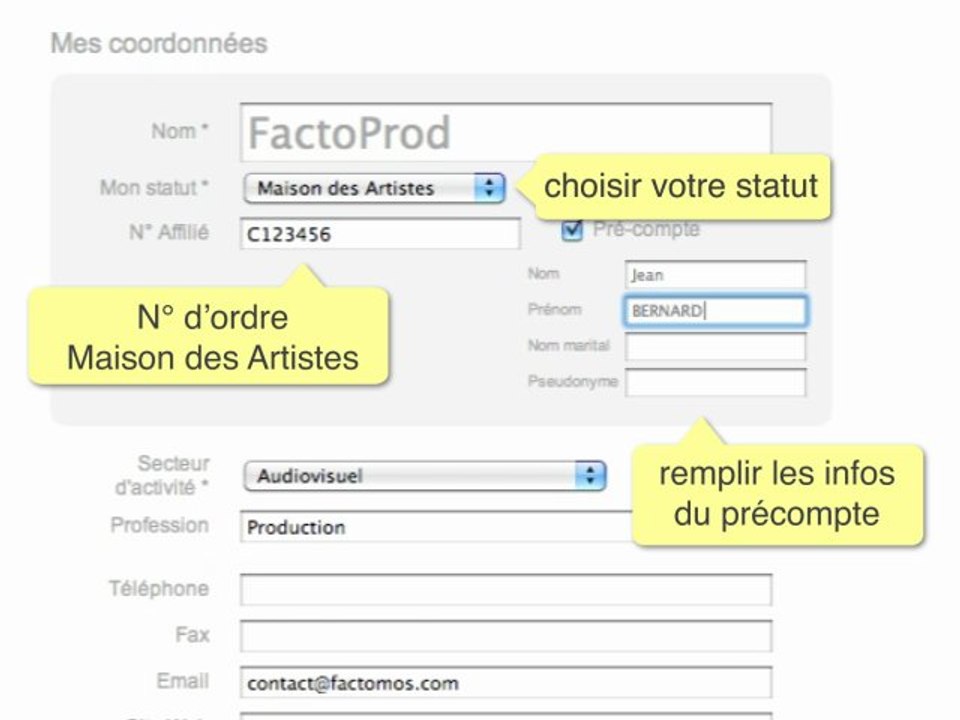Image resolution: width=960 pixels, height=720 pixels.
Task: Click the empty Fax field
Action: pyautogui.click(x=506, y=636)
